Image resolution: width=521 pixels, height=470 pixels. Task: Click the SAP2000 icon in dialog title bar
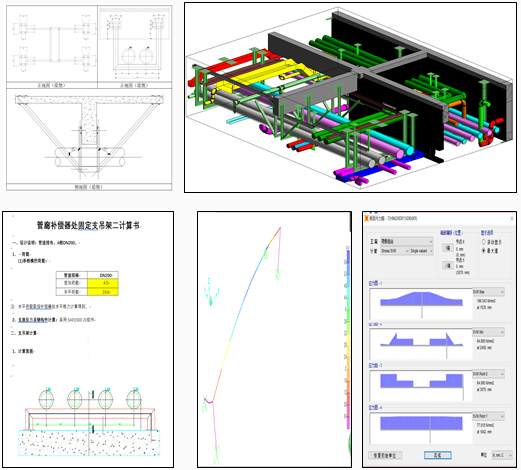pyautogui.click(x=367, y=218)
